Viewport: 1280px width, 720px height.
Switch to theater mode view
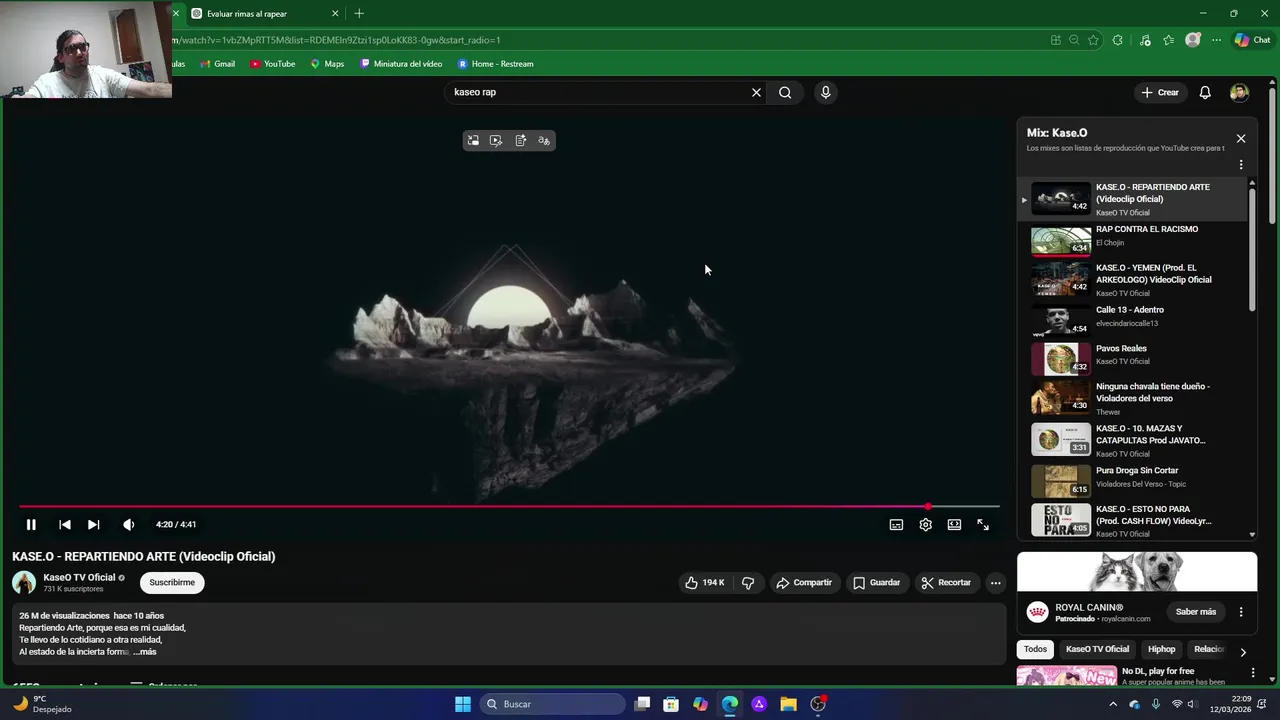(954, 524)
